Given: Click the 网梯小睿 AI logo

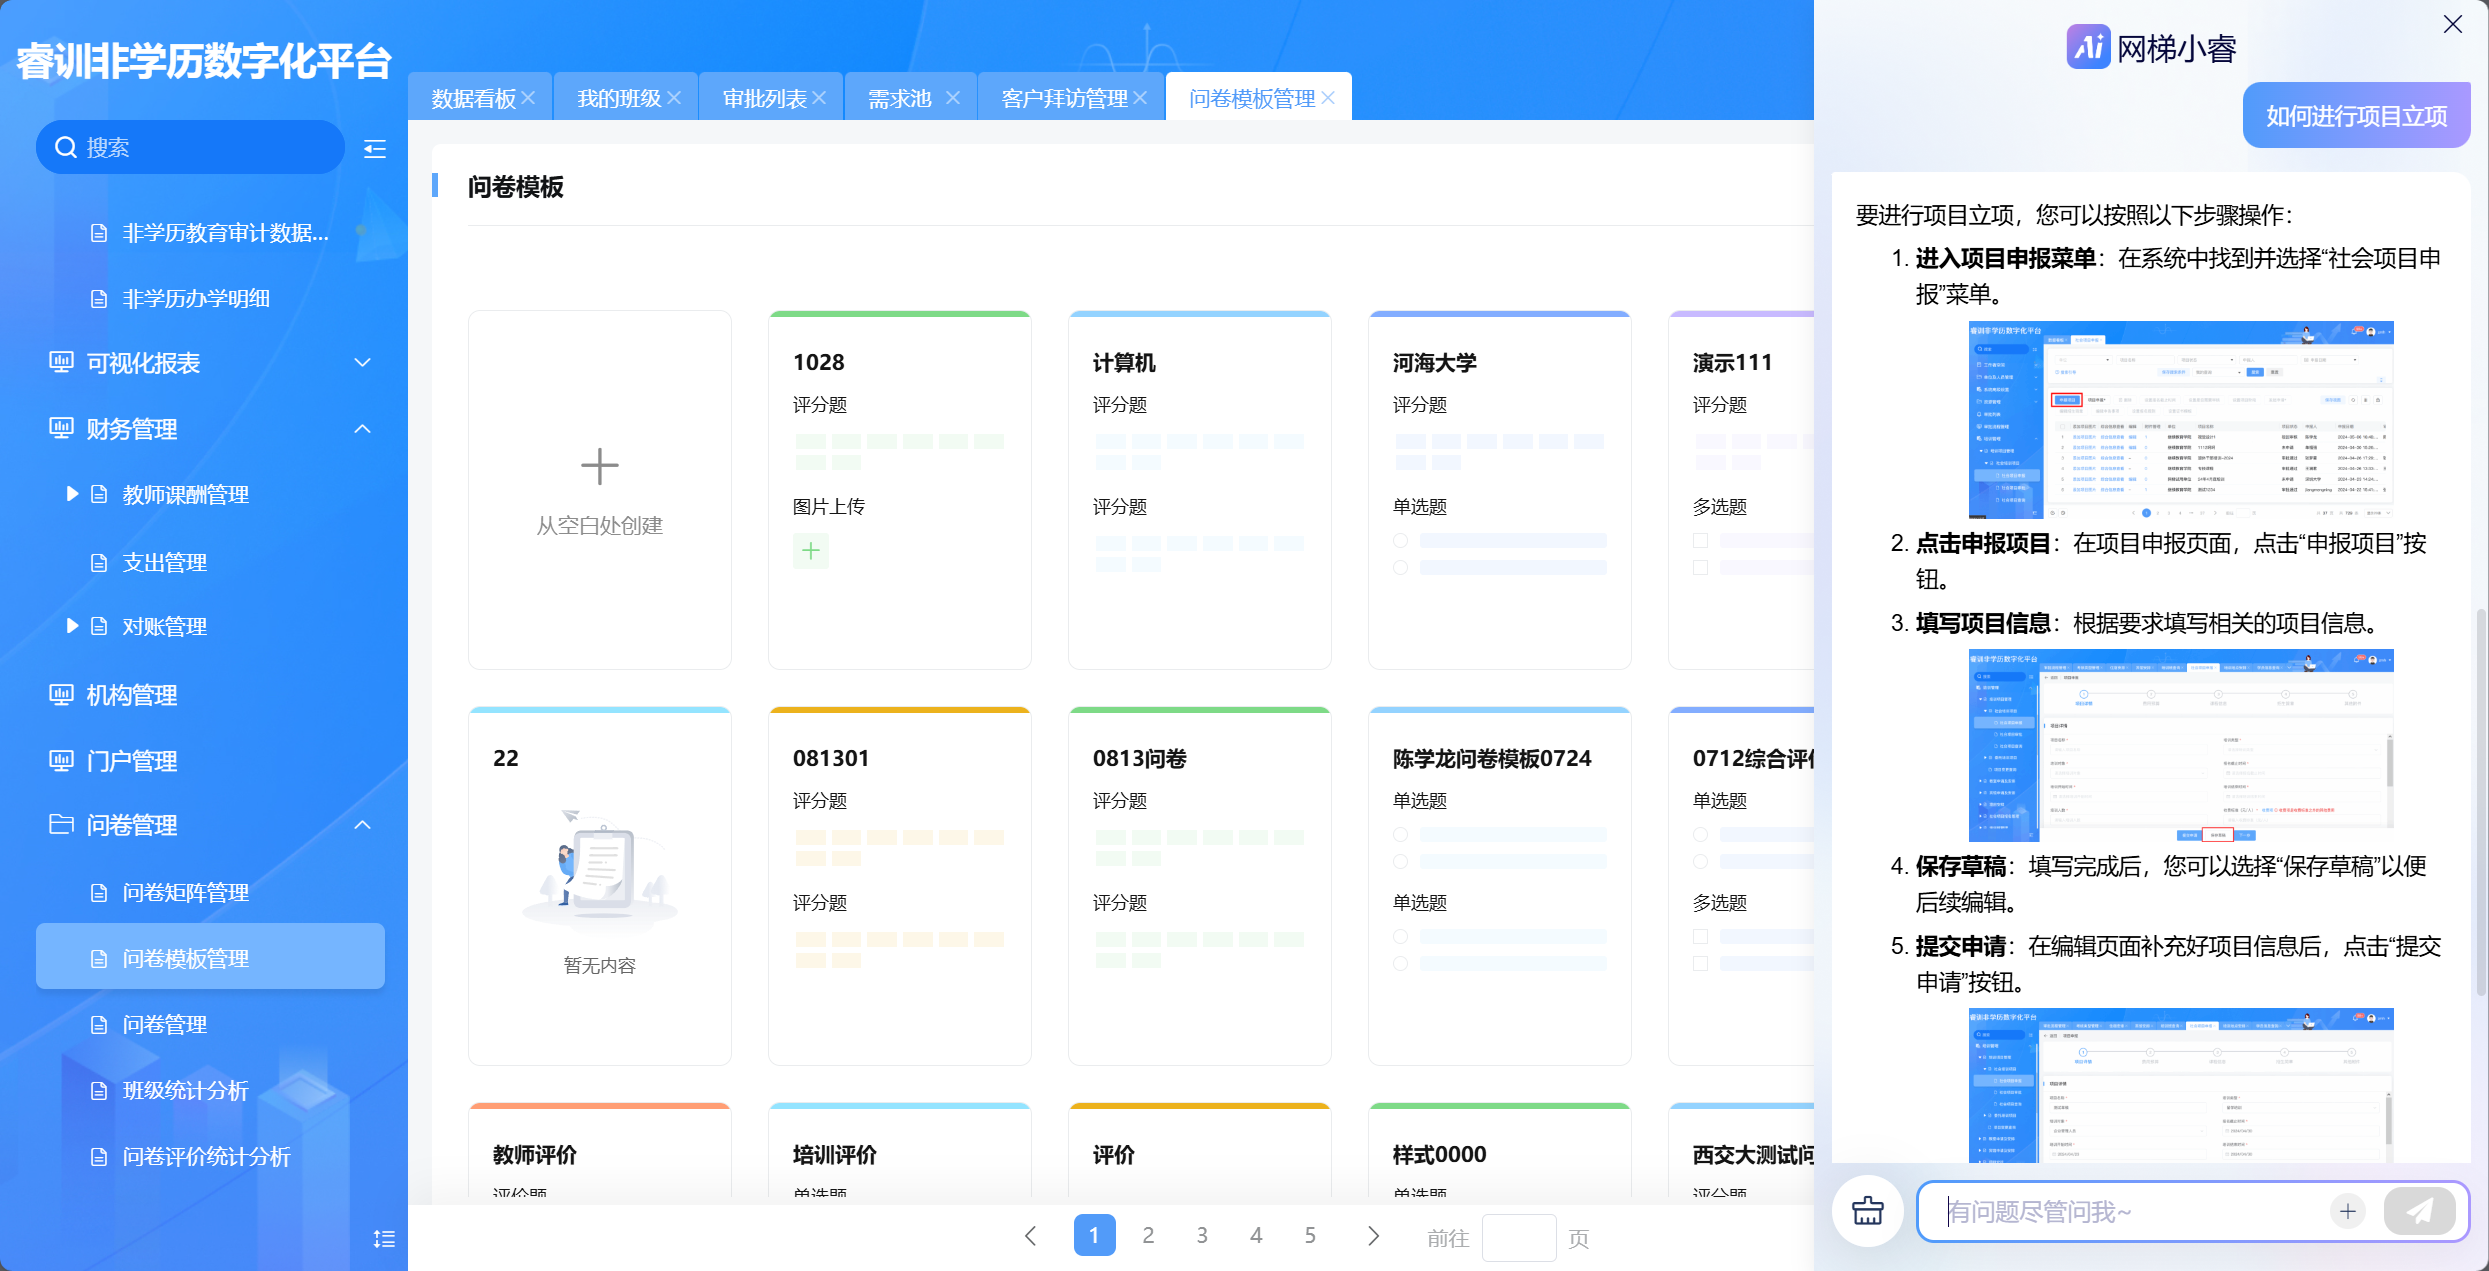Looking at the screenshot, I should click(x=2088, y=47).
